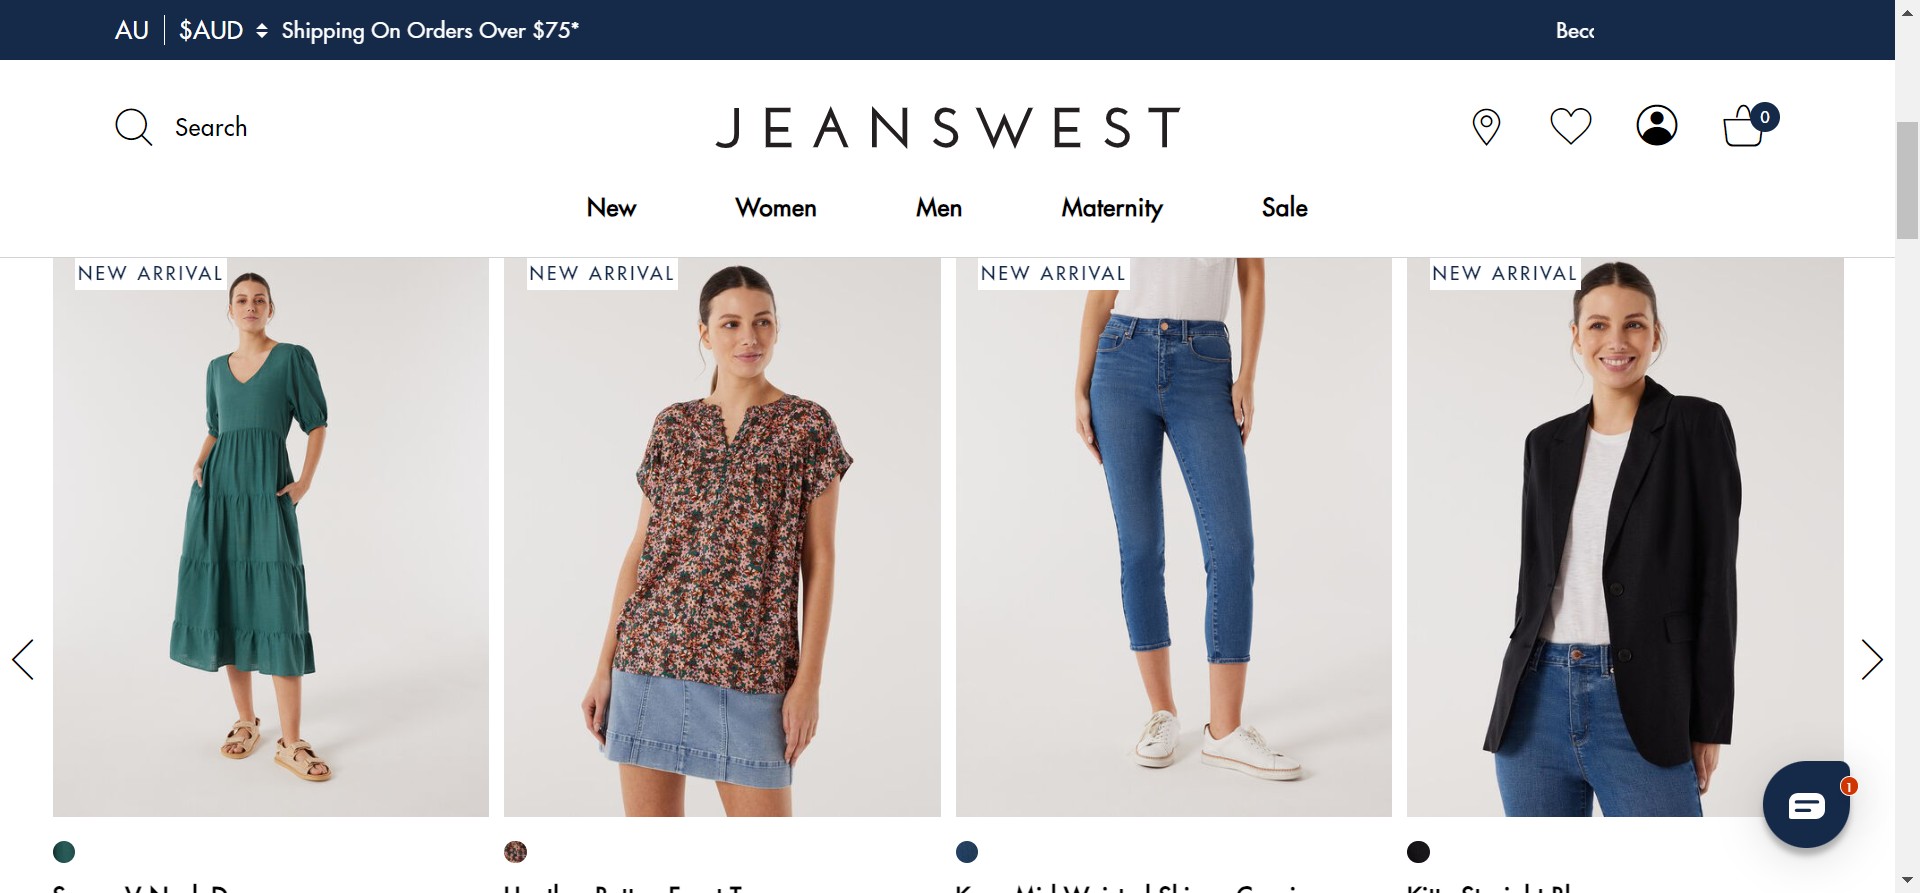Image resolution: width=1920 pixels, height=893 pixels.
Task: Open the Maternity menu item
Action: point(1111,208)
